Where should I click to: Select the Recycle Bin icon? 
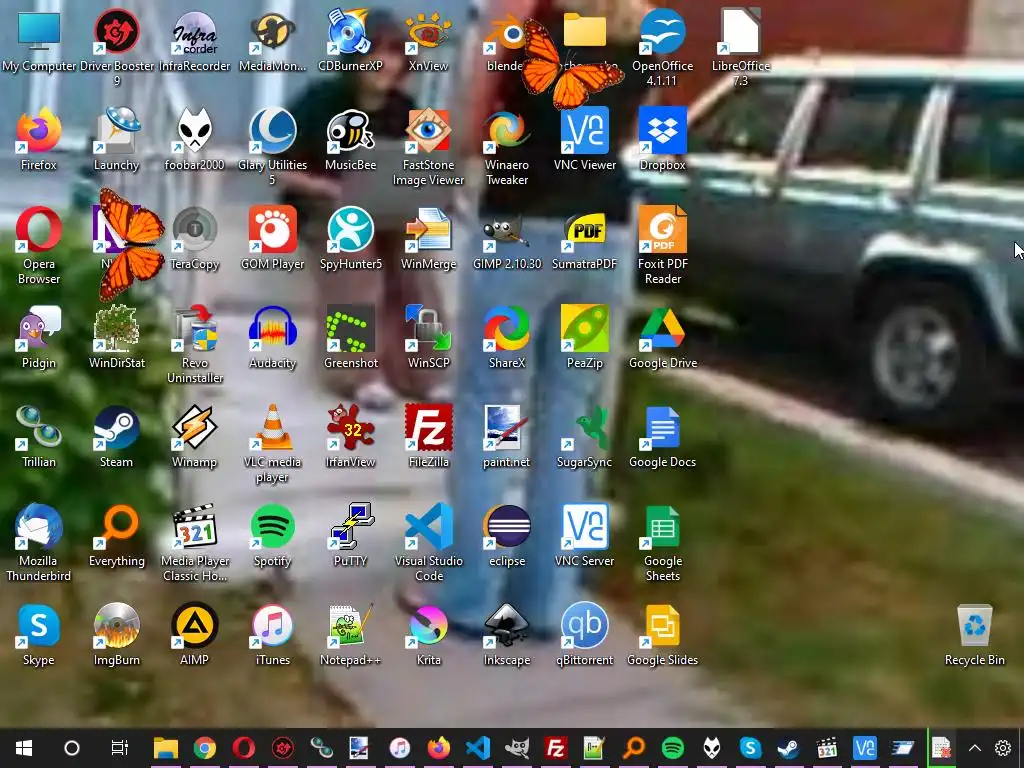tap(974, 635)
